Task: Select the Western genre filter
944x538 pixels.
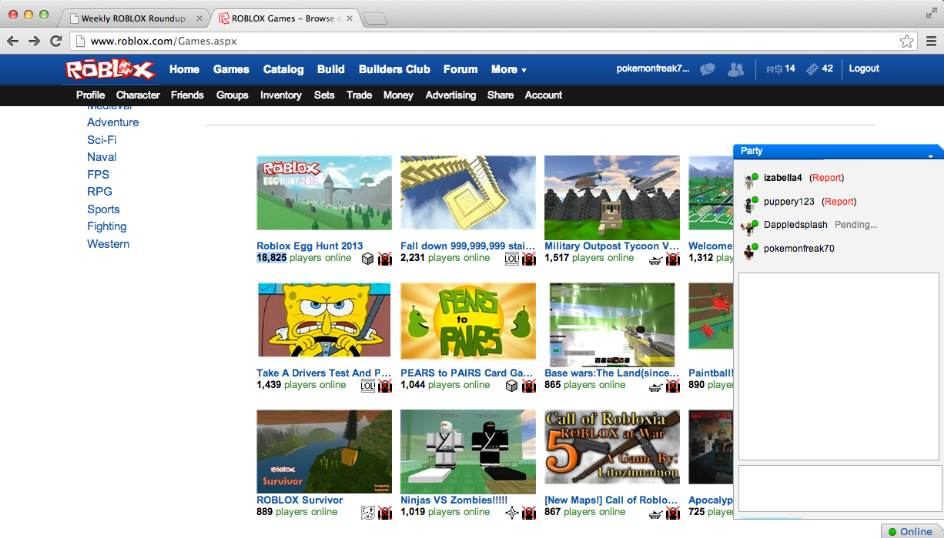Action: [x=108, y=244]
